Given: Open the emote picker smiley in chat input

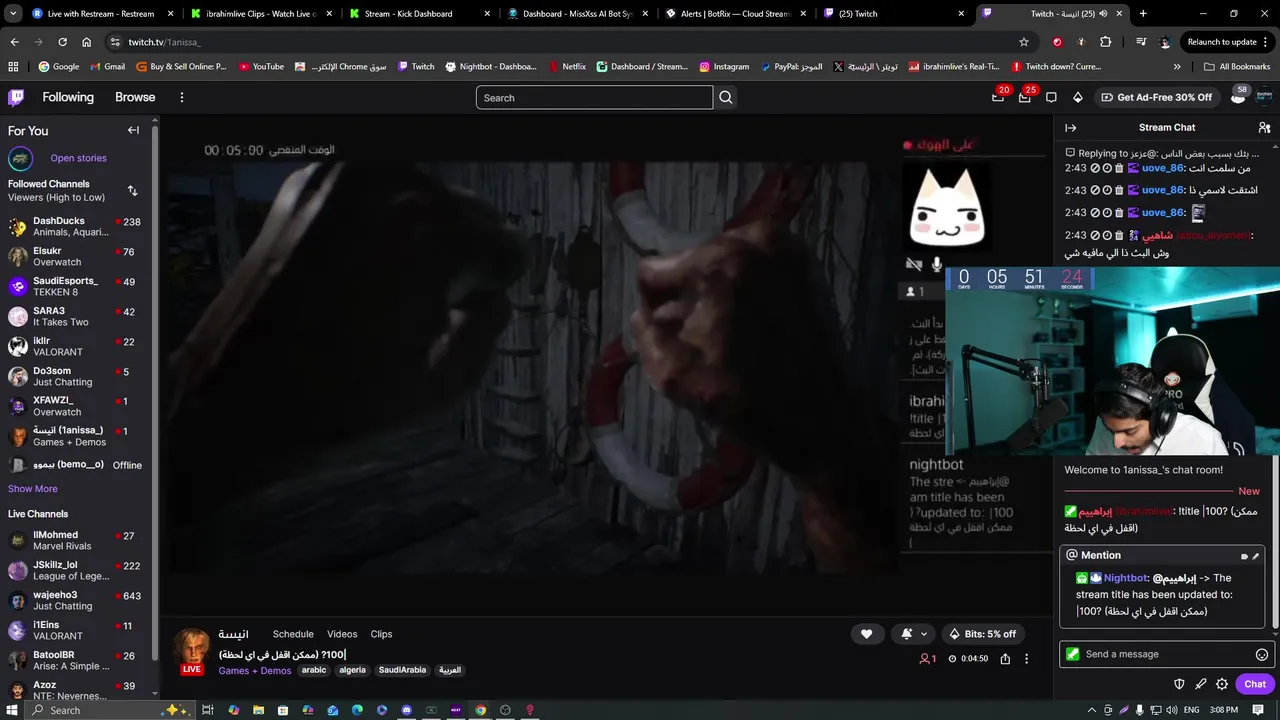Looking at the screenshot, I should (1262, 654).
